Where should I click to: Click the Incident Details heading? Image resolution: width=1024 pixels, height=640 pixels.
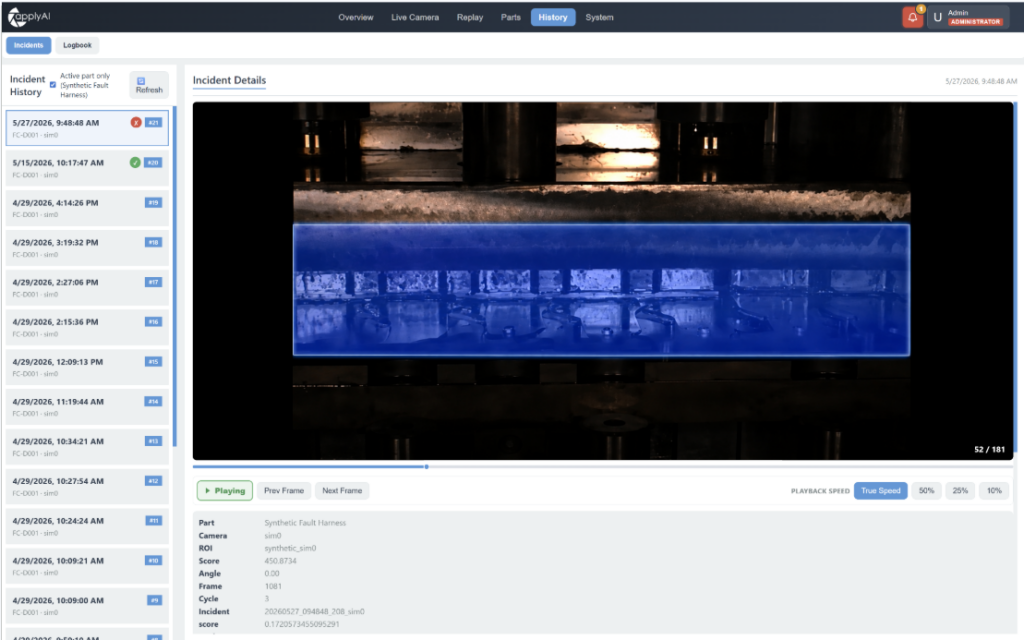pos(229,80)
